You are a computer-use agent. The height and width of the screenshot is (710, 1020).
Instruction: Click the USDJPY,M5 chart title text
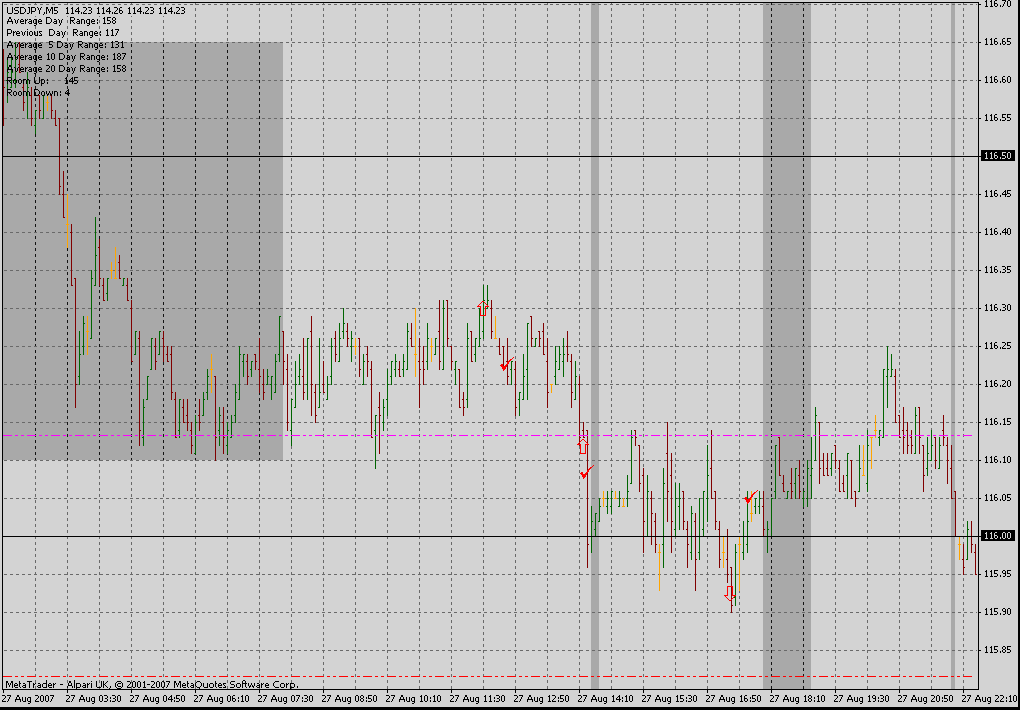(x=33, y=10)
